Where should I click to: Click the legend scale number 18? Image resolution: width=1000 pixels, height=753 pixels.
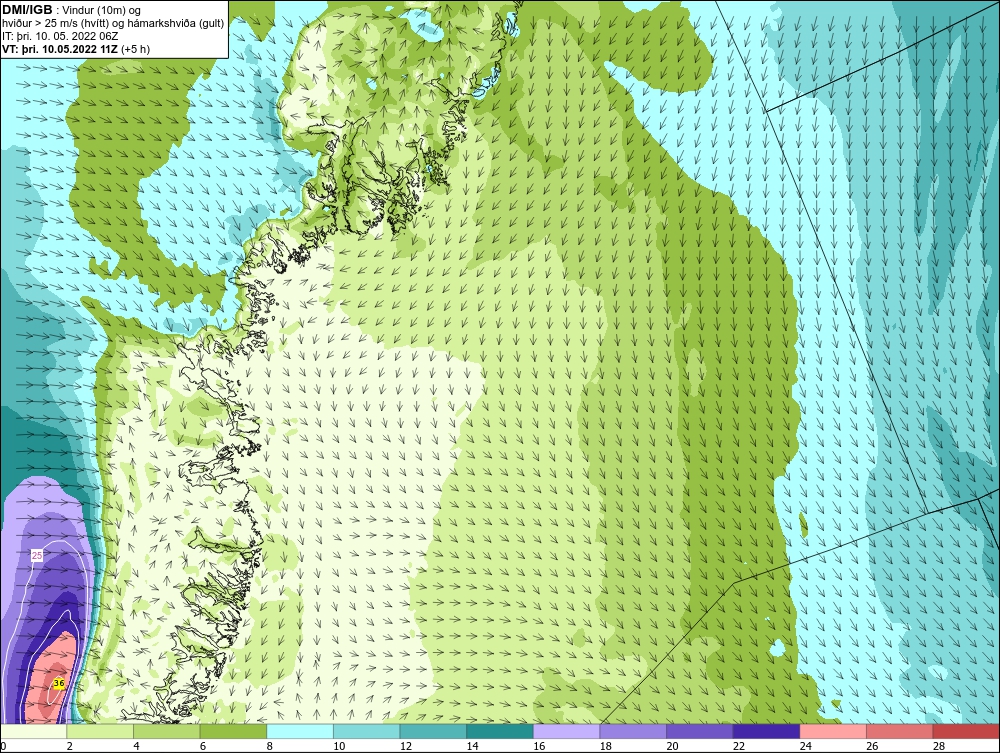pos(605,746)
